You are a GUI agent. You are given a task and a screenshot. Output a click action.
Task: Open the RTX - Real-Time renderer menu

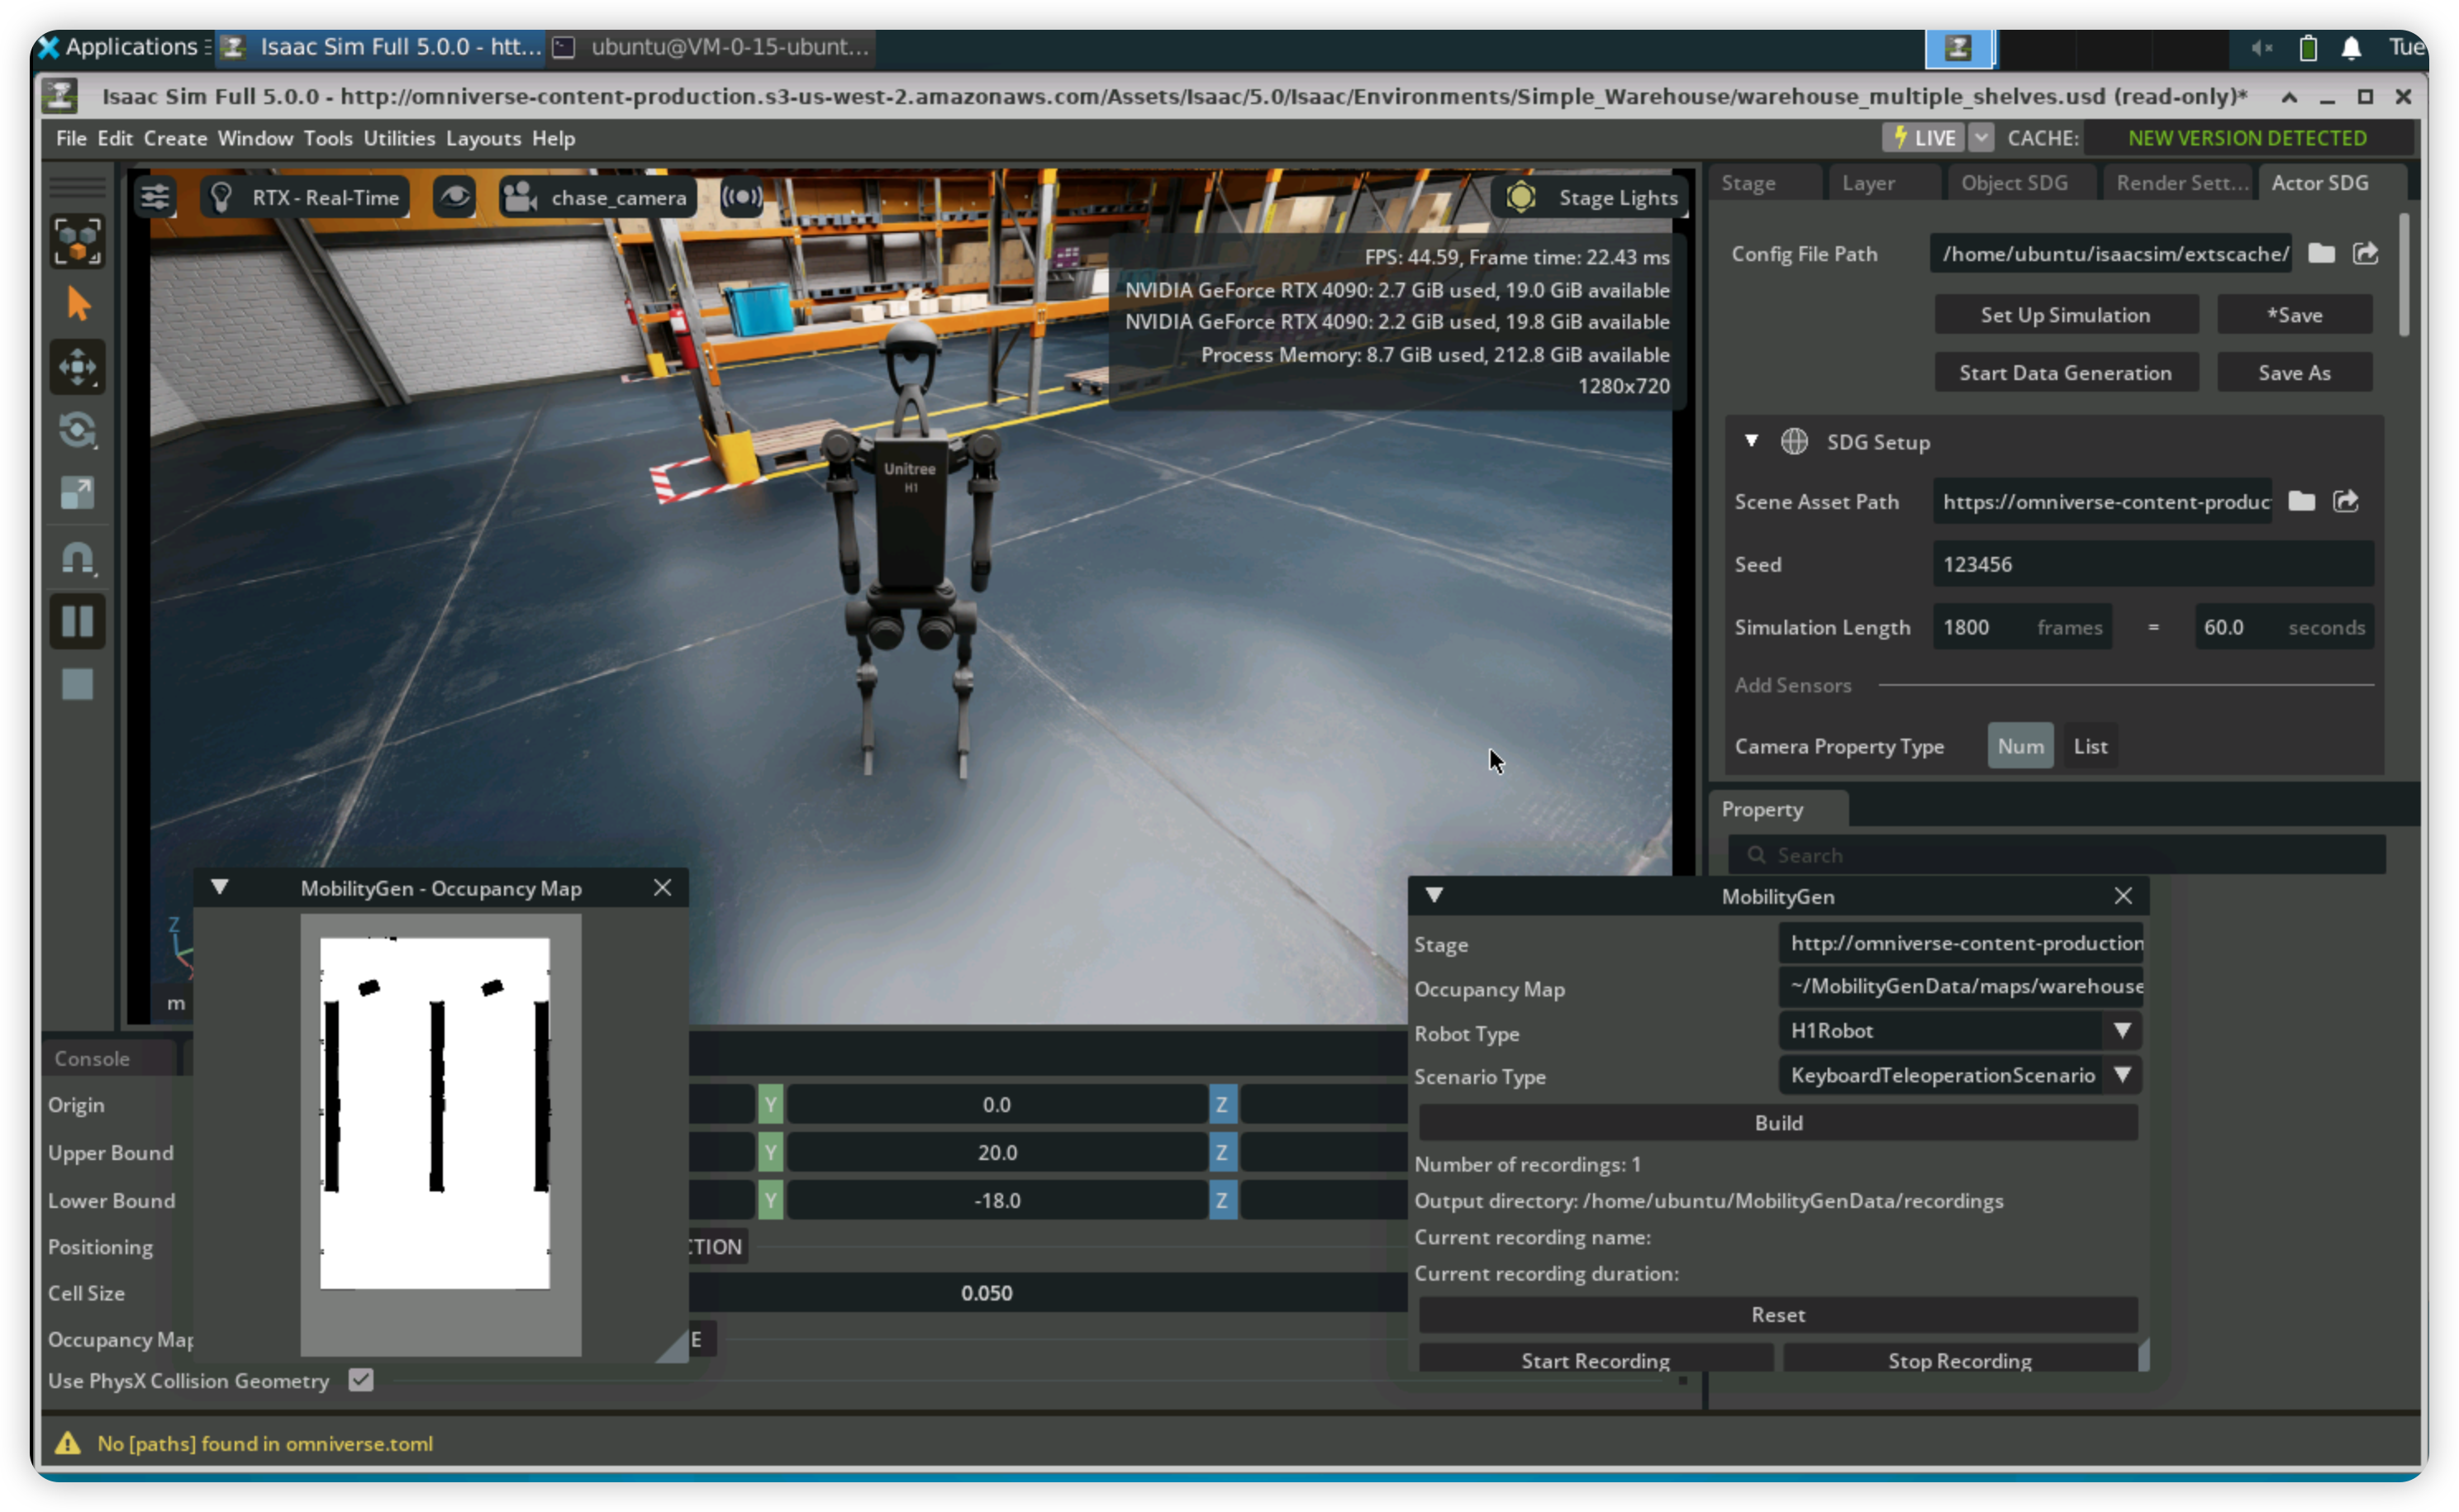pos(306,197)
